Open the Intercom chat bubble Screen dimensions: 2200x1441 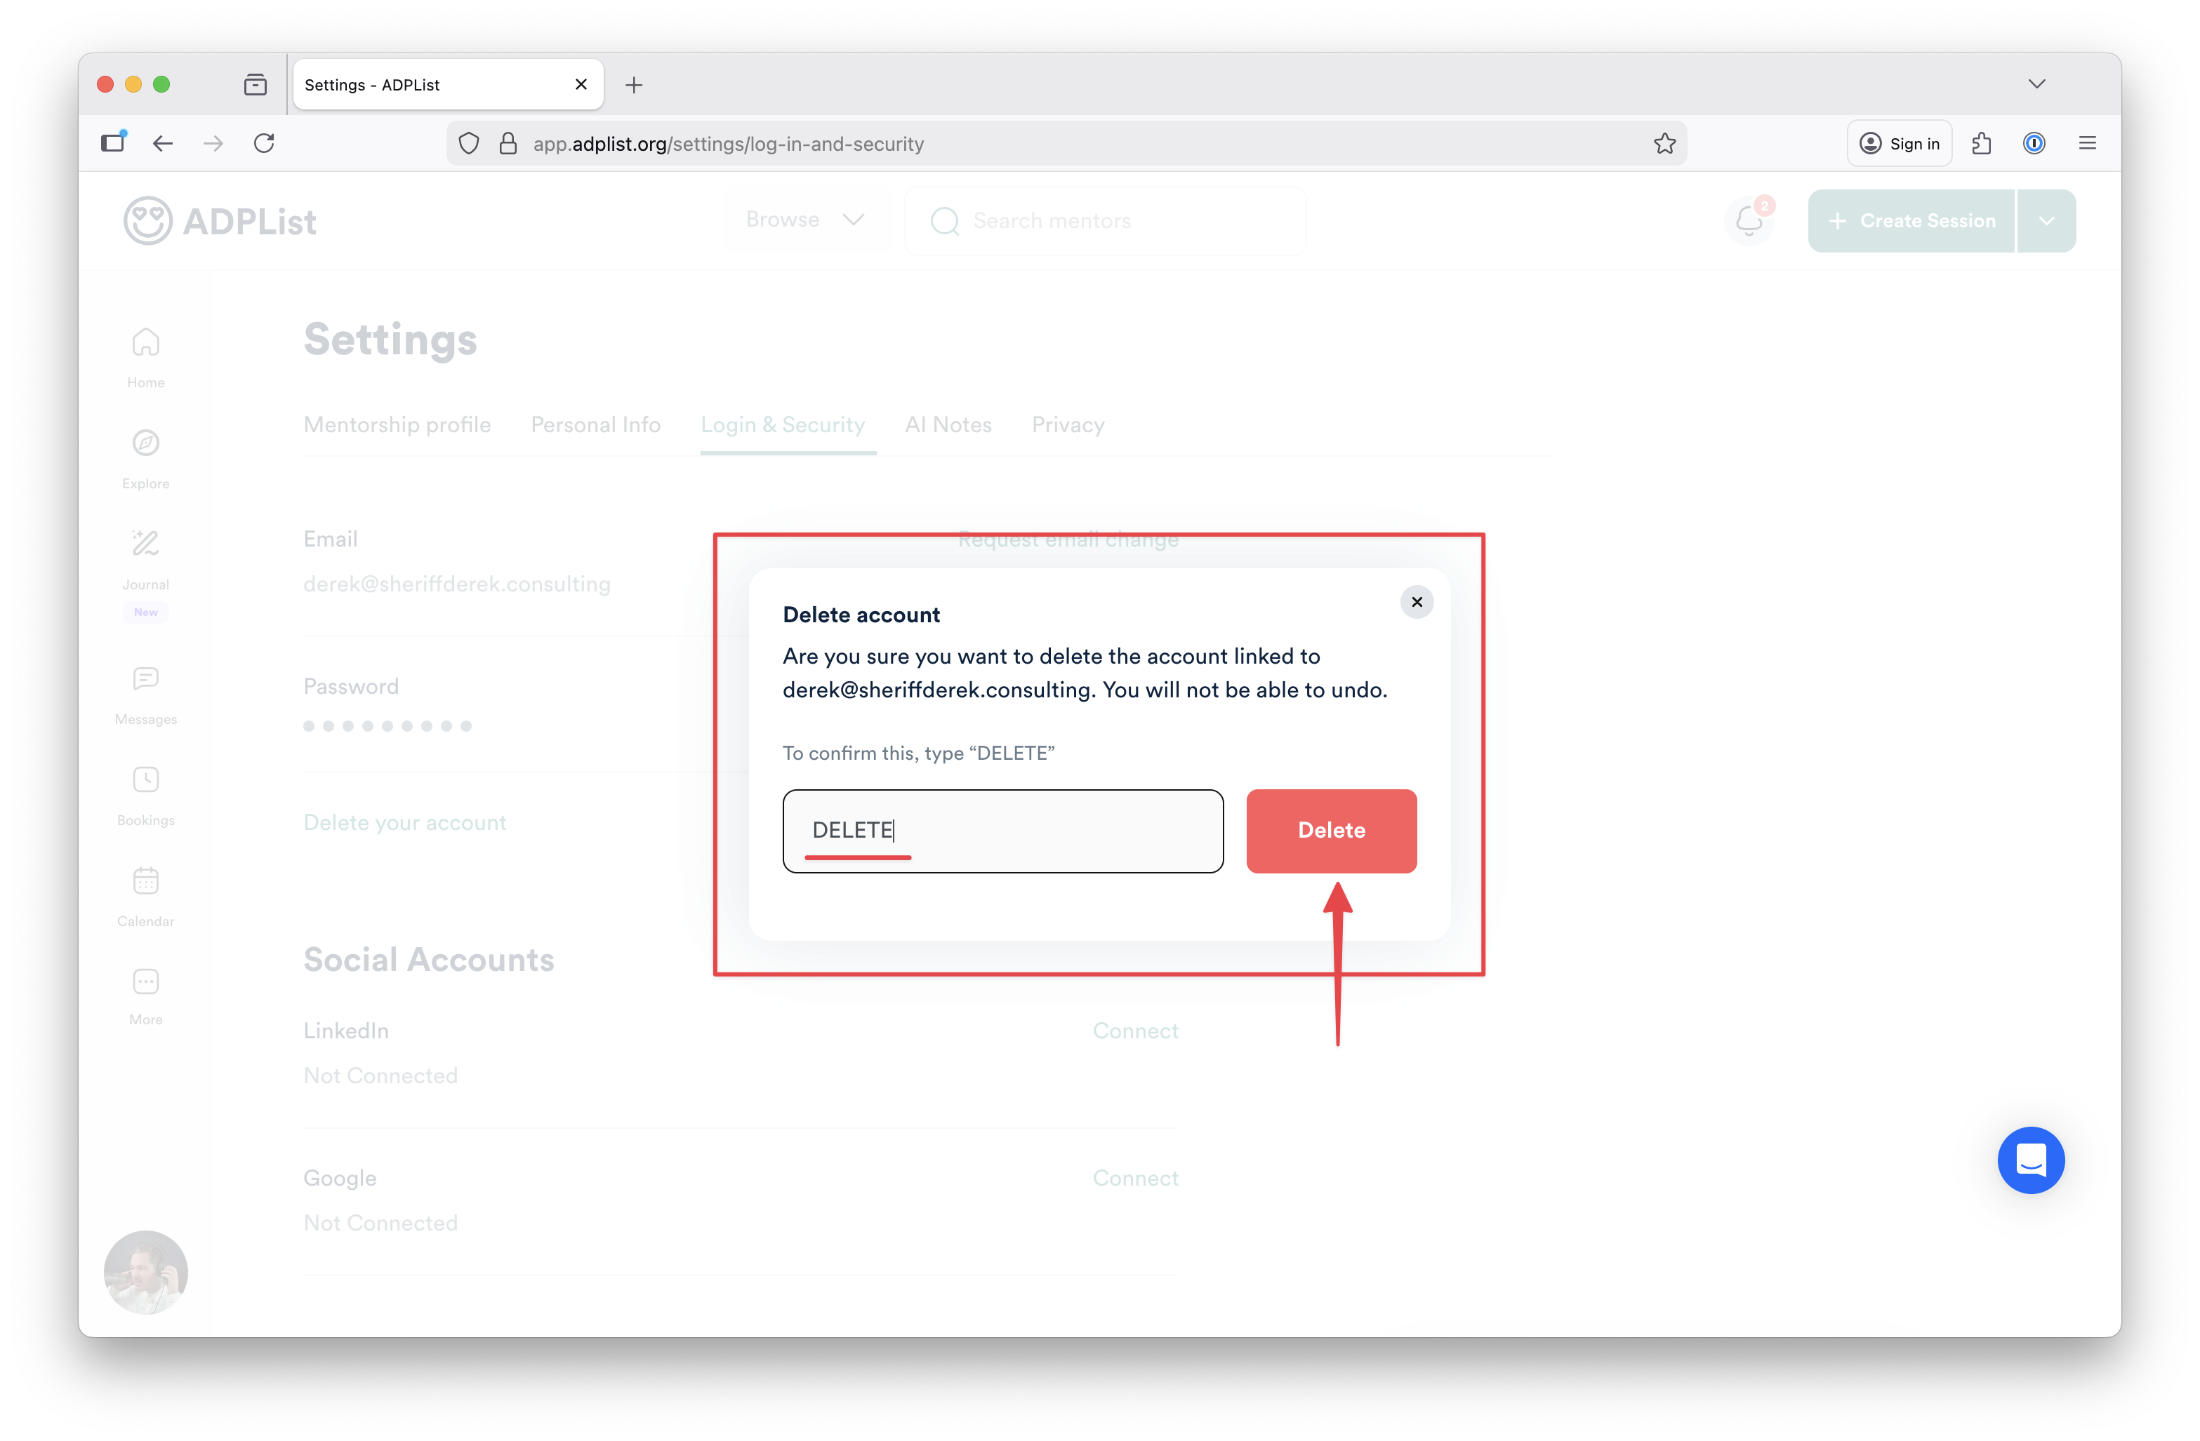2030,1160
